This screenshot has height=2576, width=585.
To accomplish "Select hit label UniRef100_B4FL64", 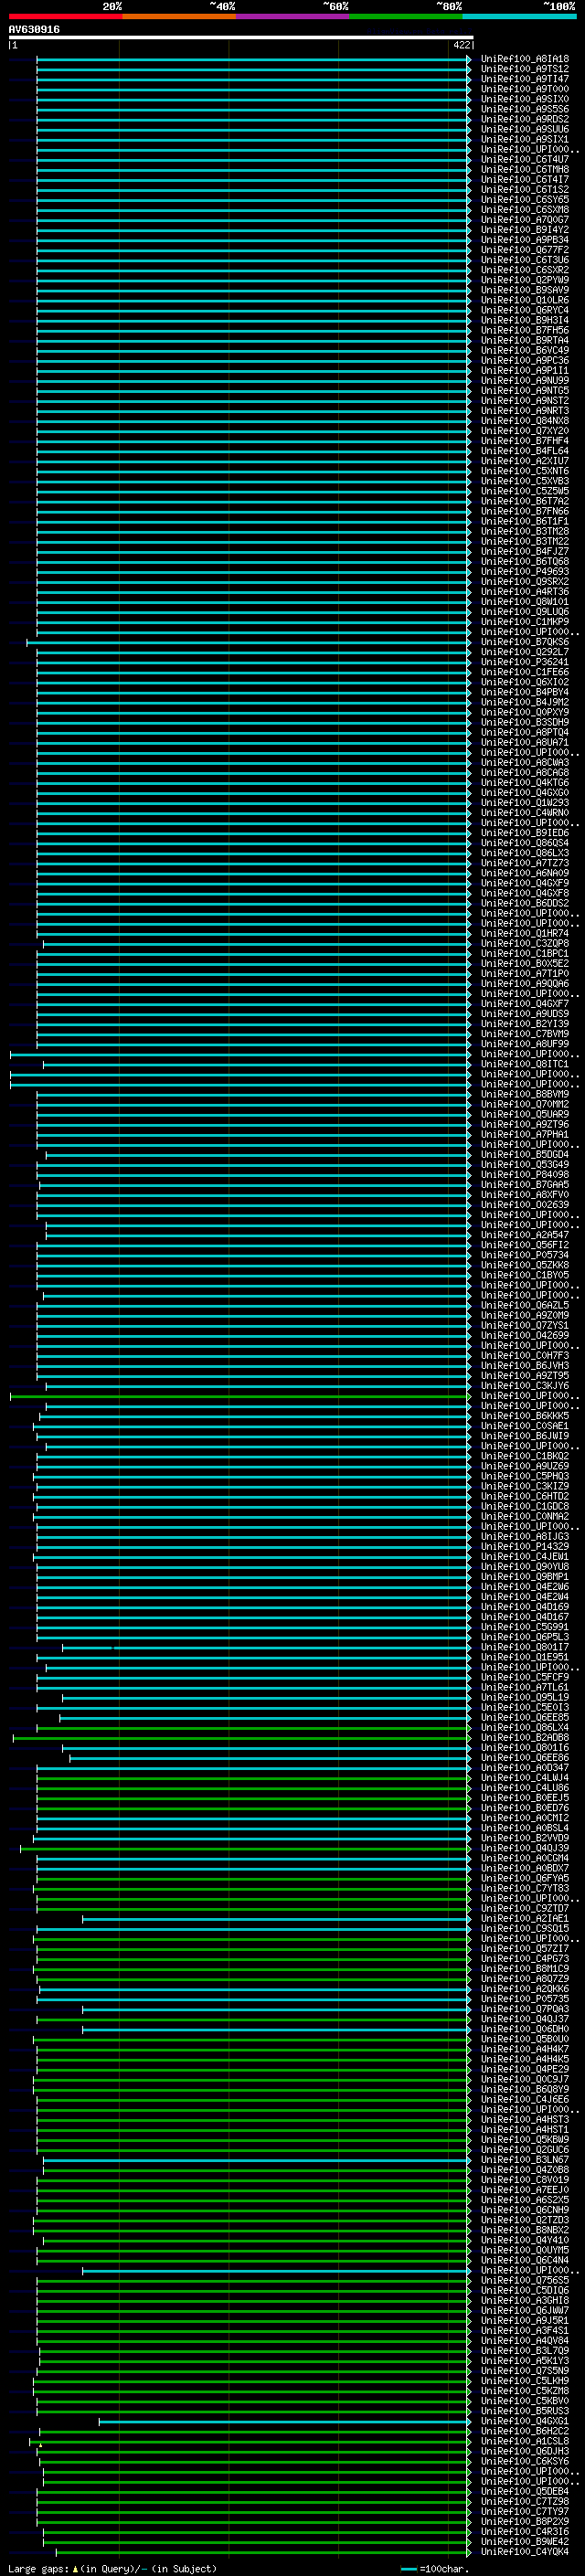I will tap(525, 451).
